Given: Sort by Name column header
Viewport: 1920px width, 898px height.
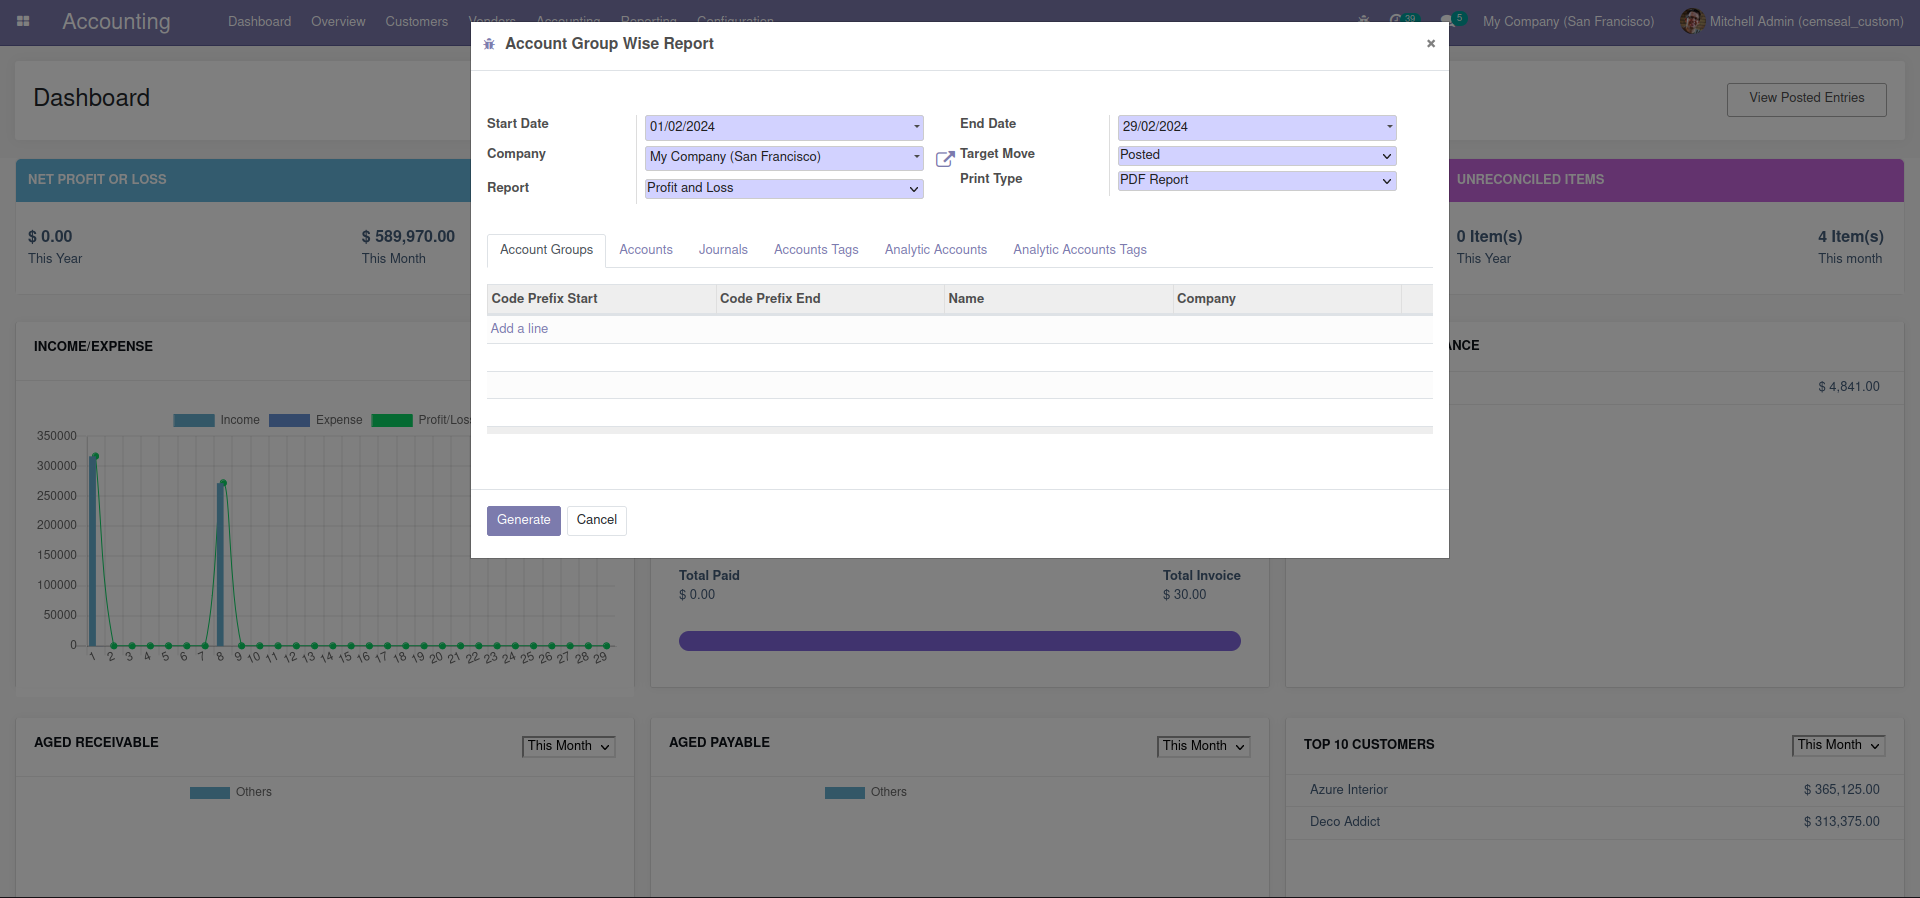Looking at the screenshot, I should click(1058, 299).
